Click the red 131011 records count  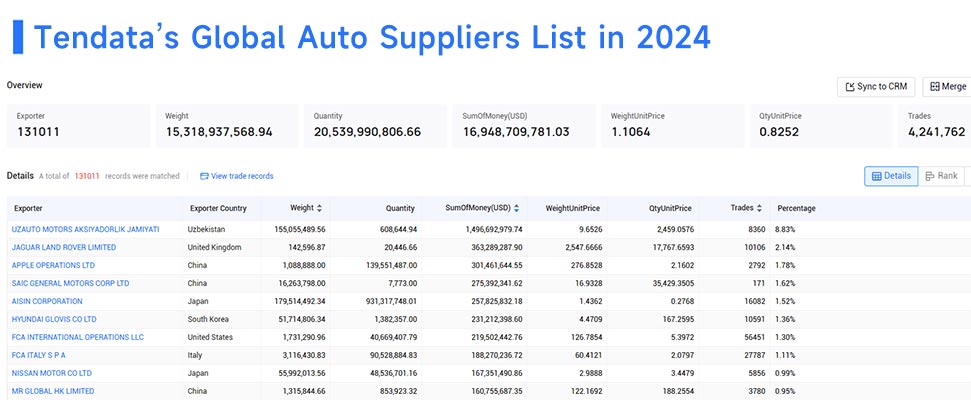87,176
